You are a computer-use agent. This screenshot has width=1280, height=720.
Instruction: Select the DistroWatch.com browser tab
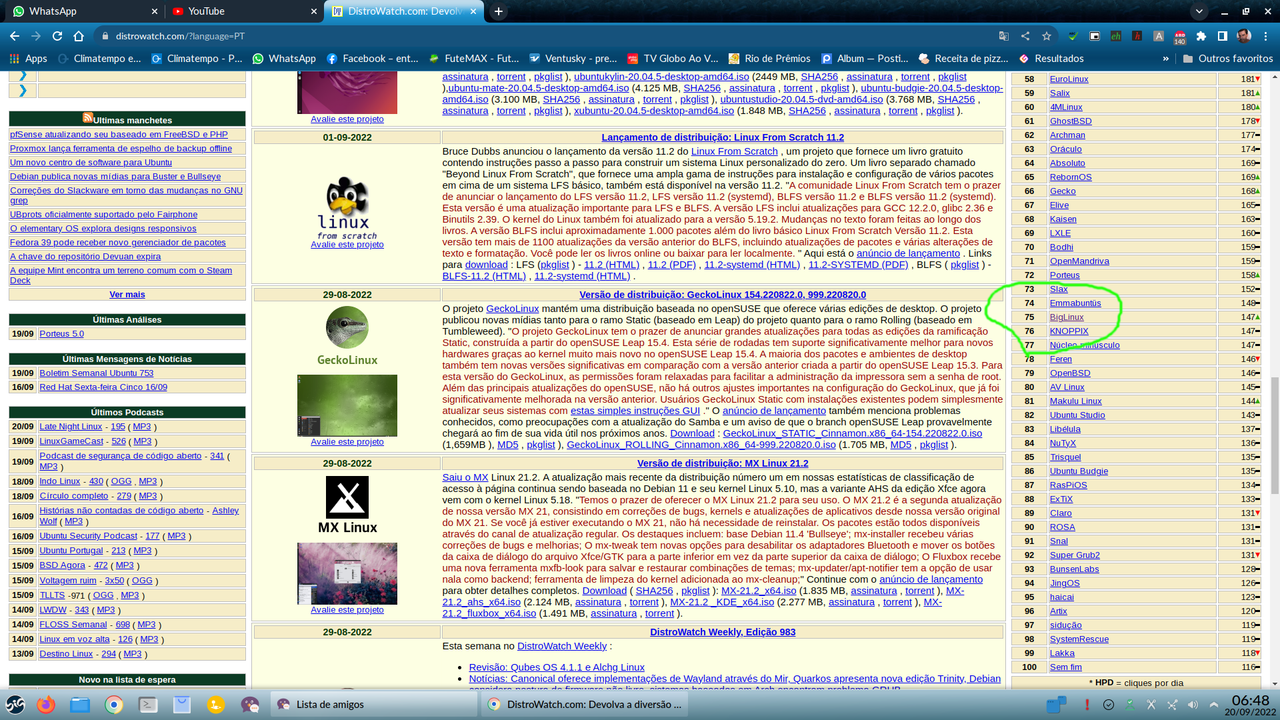404,11
